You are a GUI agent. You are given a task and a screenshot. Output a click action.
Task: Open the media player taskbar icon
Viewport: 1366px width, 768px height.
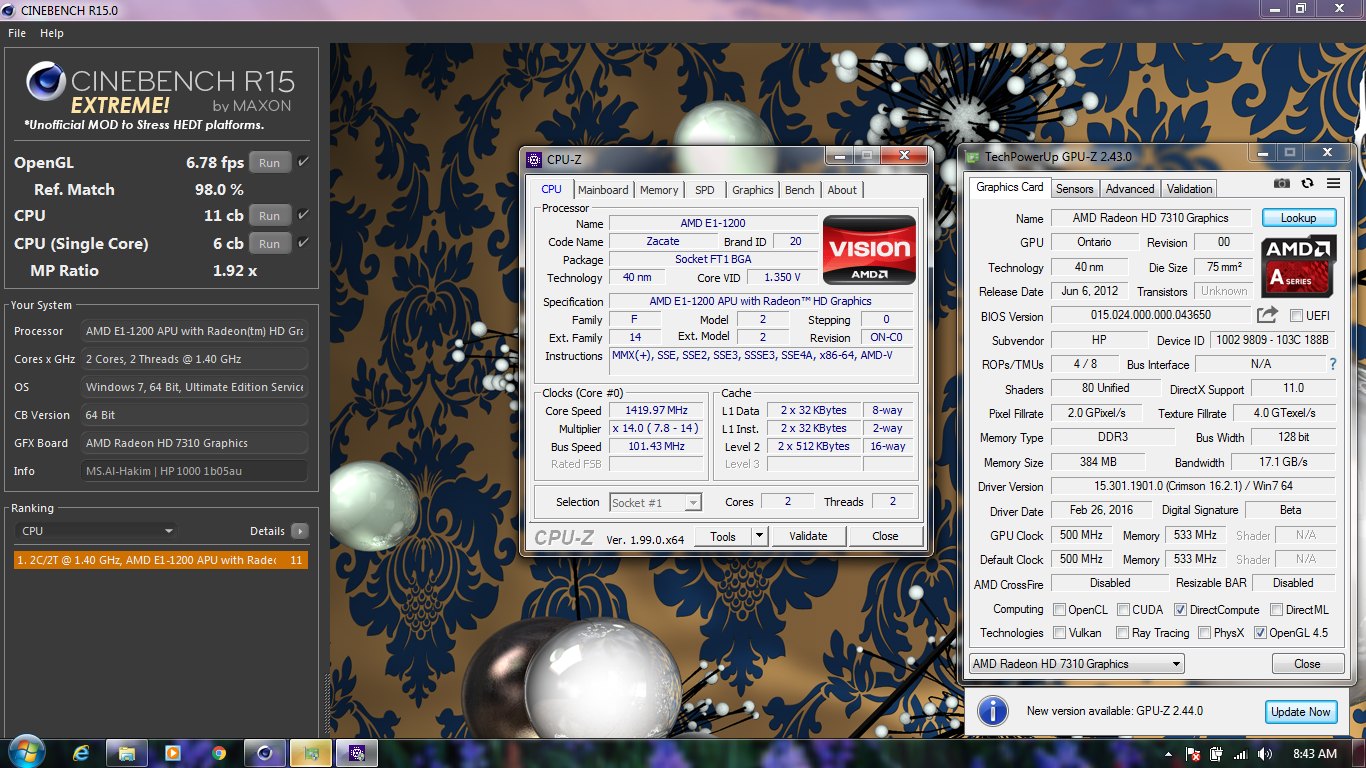click(x=172, y=753)
